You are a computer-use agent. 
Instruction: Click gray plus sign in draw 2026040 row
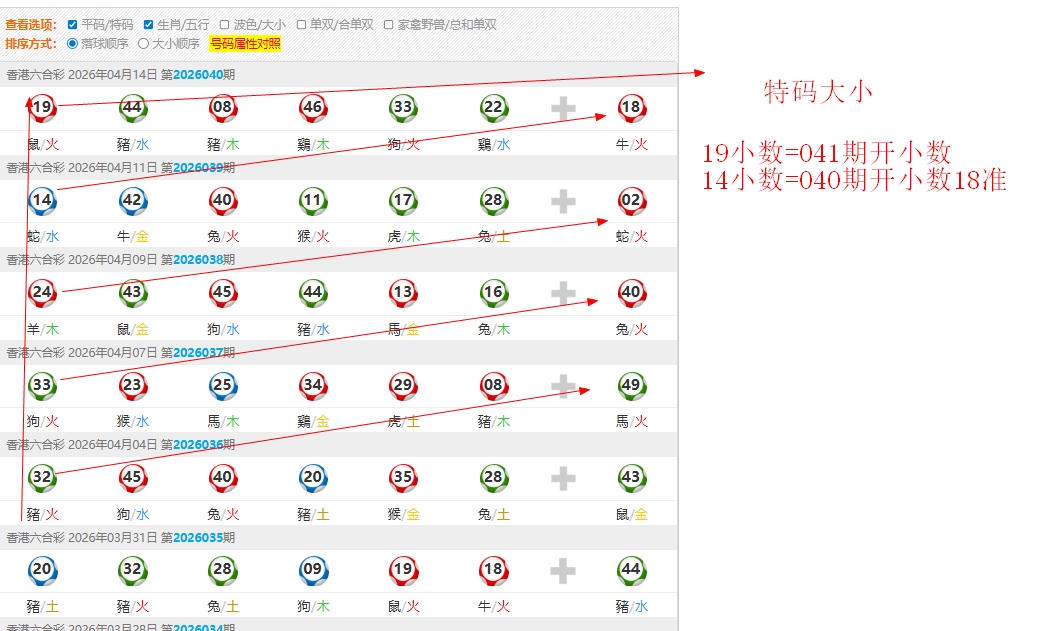click(x=563, y=108)
